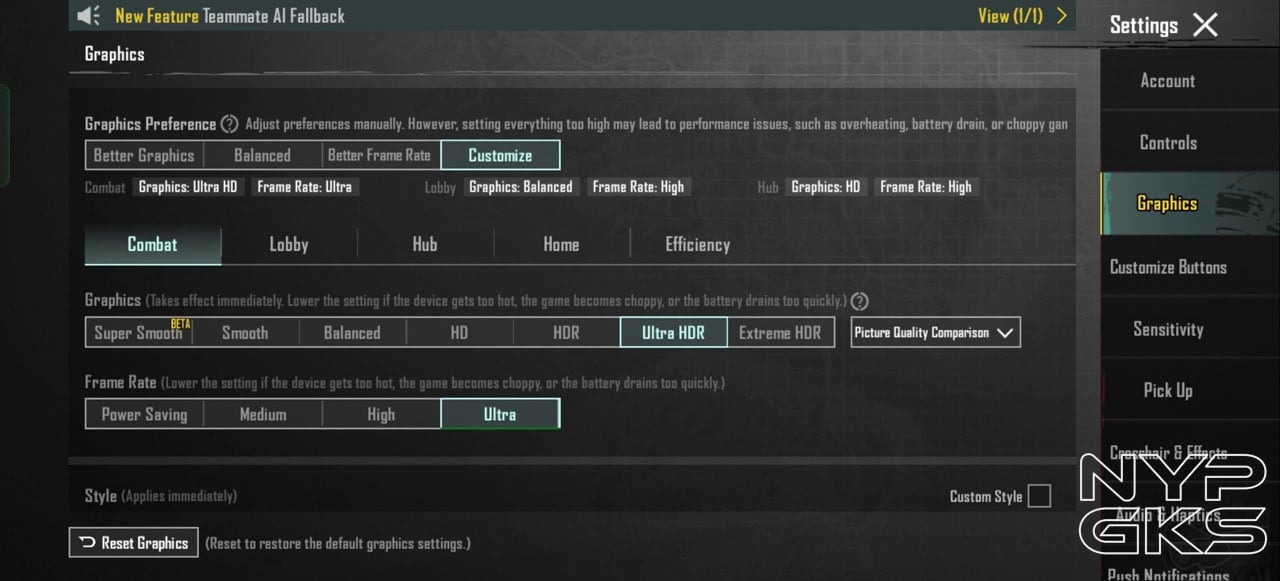
Task: Choose Better Graphics preference
Action: coord(144,155)
